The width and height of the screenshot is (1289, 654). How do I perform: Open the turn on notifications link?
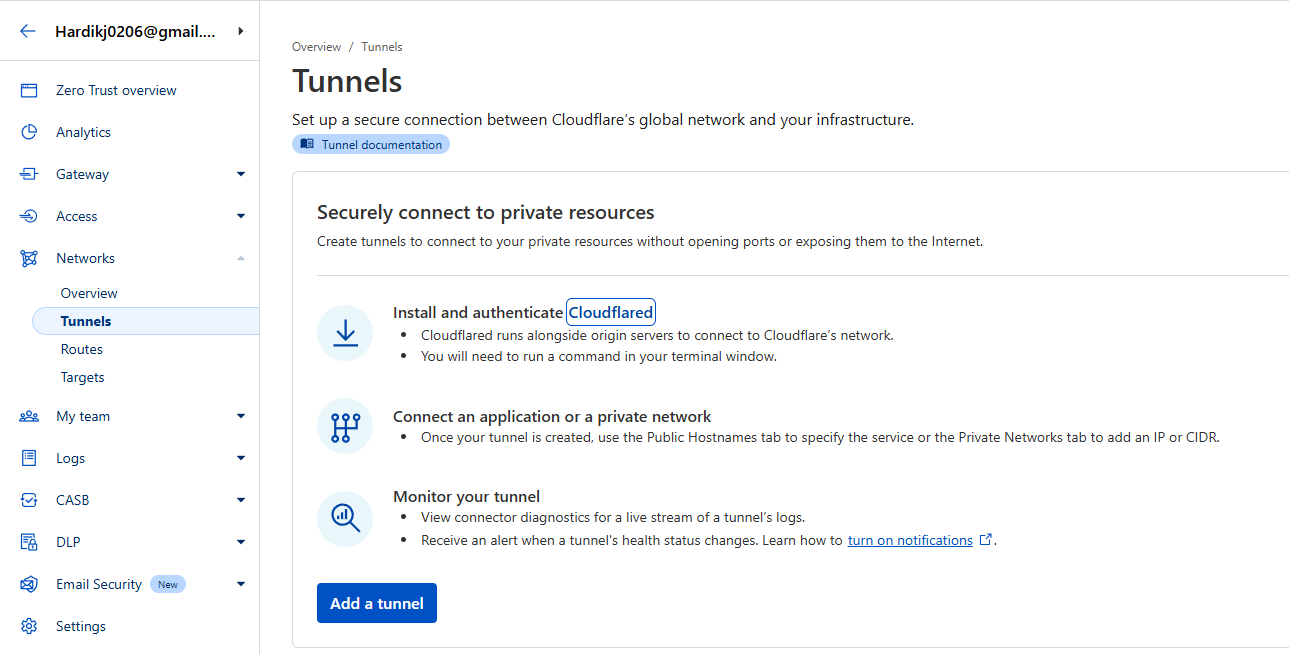coord(910,540)
